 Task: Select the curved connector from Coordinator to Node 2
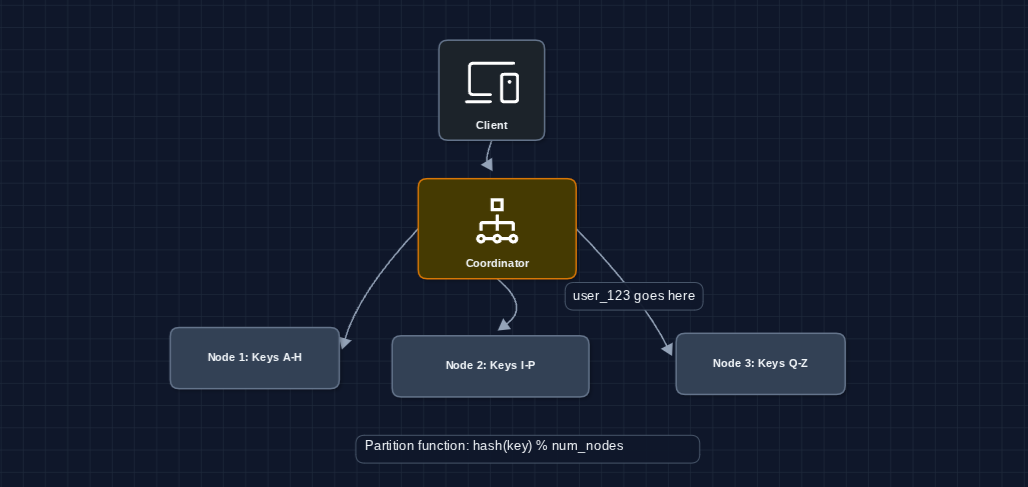[x=515, y=300]
